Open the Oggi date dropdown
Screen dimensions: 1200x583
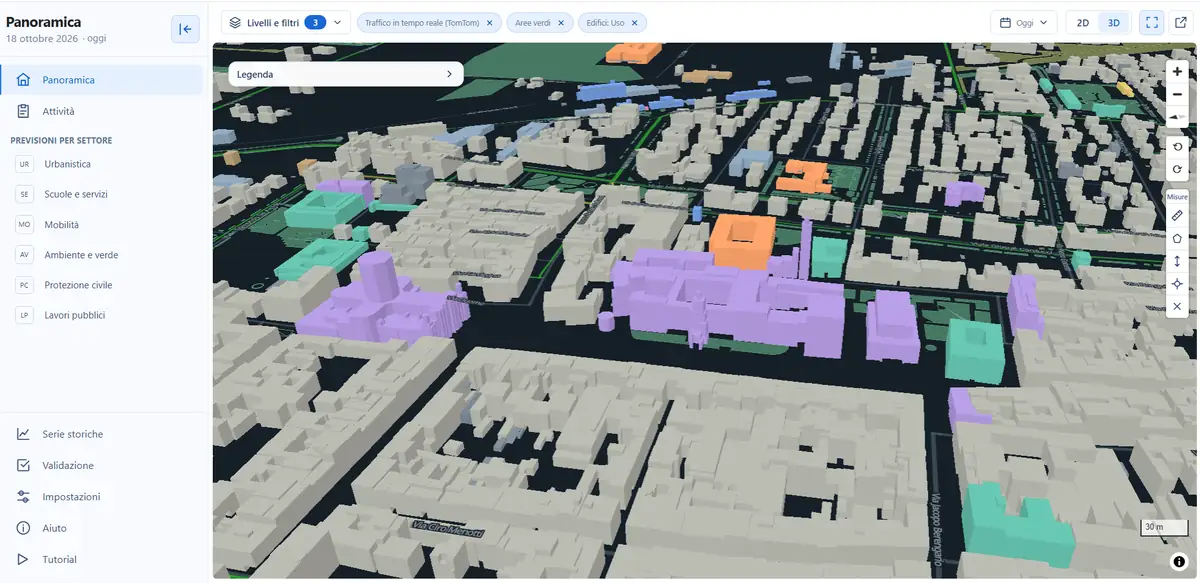[1024, 22]
